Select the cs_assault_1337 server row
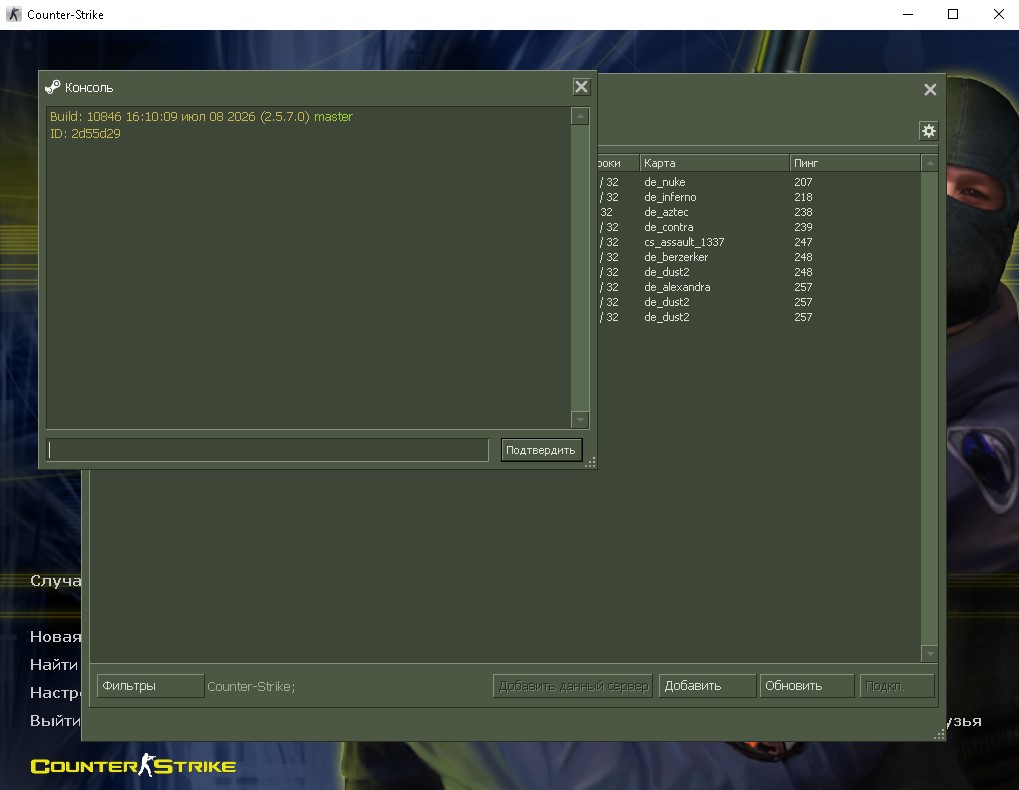The width and height of the screenshot is (1019, 790). [758, 242]
